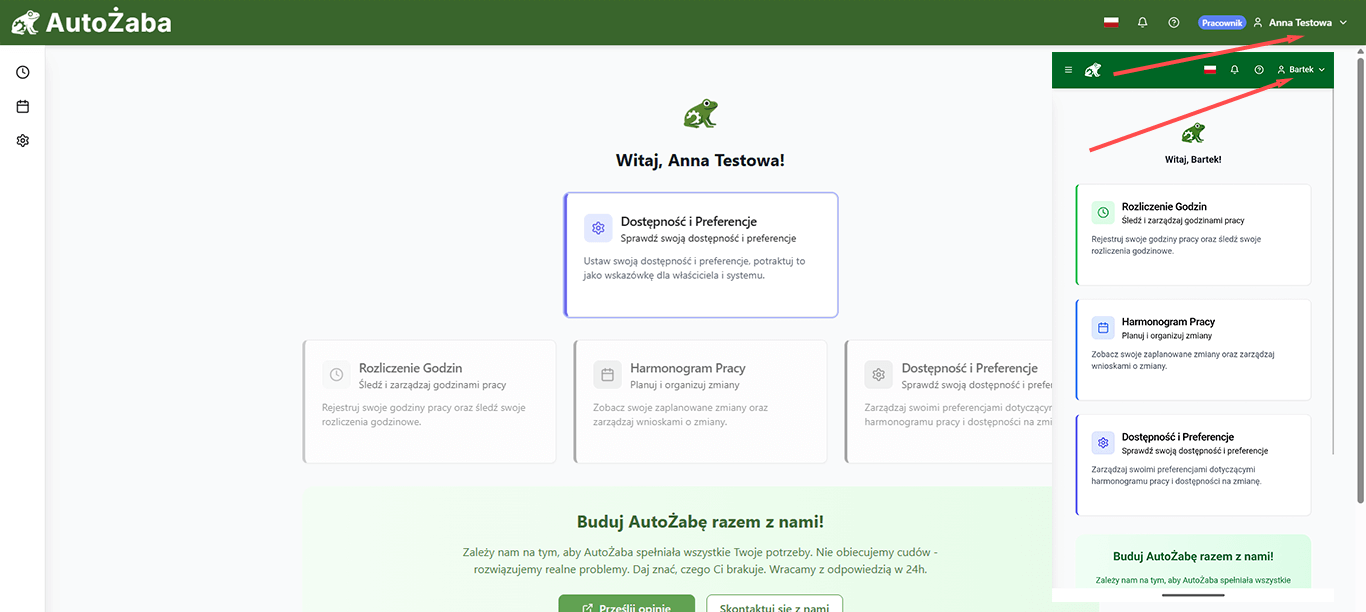
Task: Open the hamburger menu in mobile preview
Action: (1068, 70)
